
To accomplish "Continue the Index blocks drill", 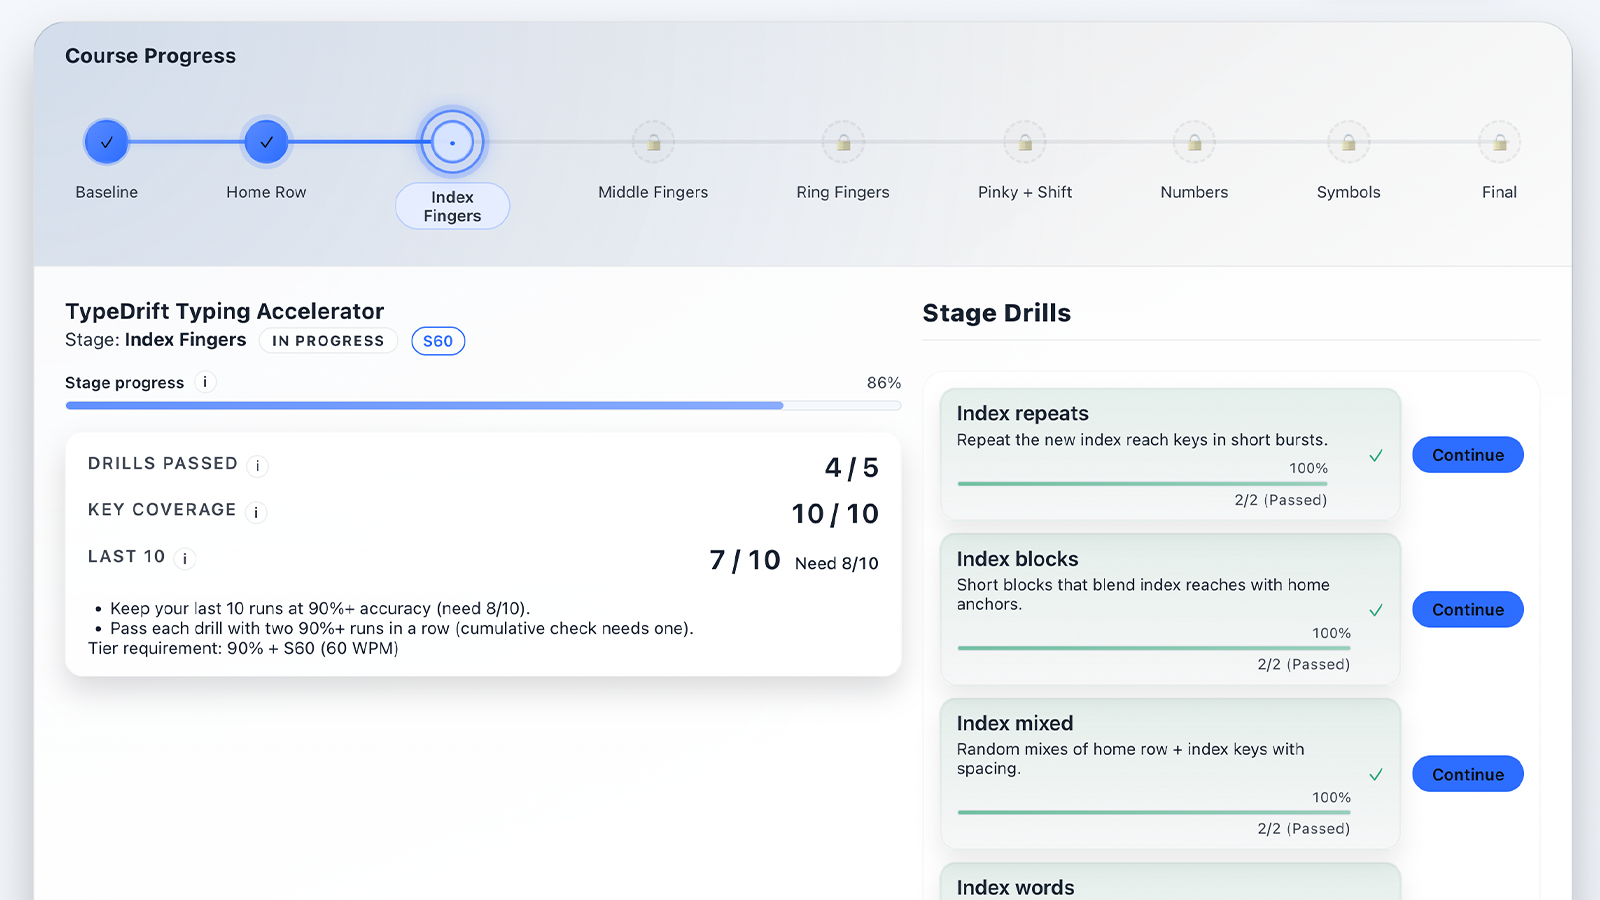I will pos(1467,609).
